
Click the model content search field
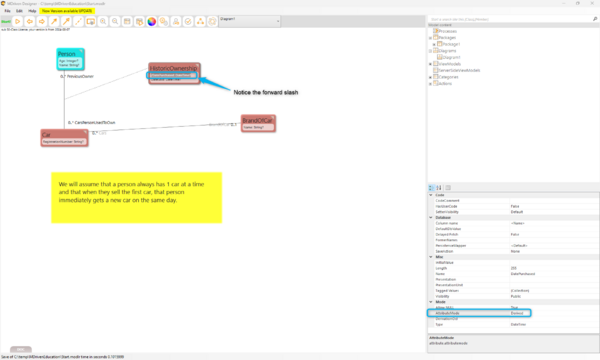tap(510, 19)
